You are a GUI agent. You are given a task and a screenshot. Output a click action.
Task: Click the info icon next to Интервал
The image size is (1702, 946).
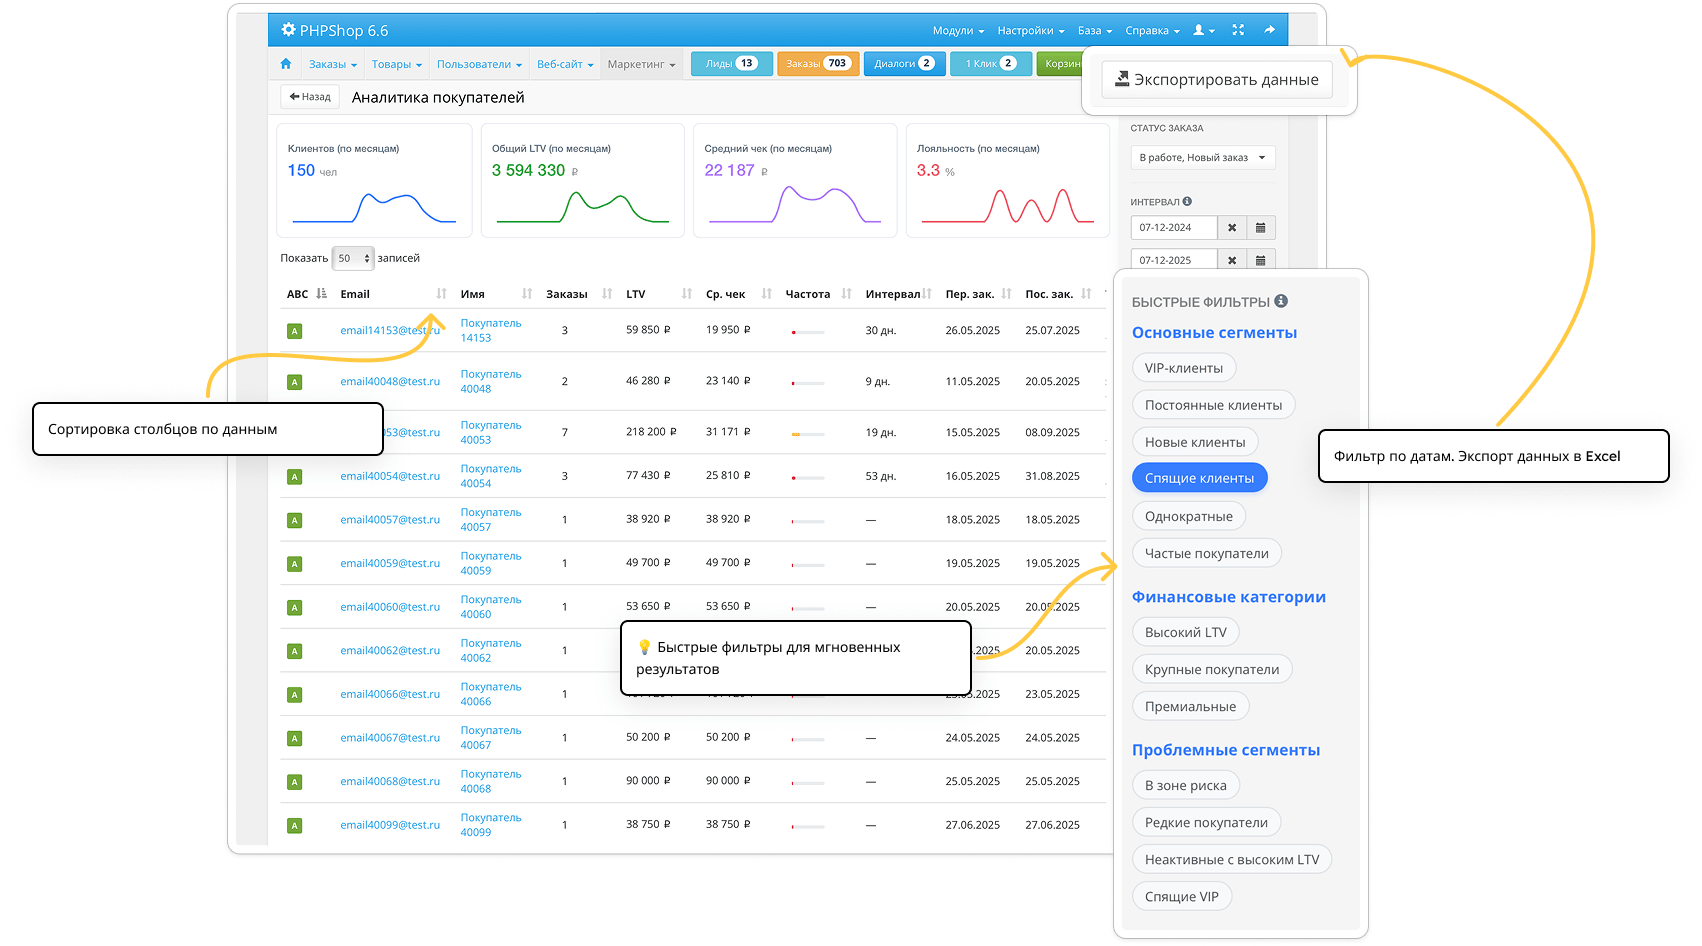coord(1187,201)
